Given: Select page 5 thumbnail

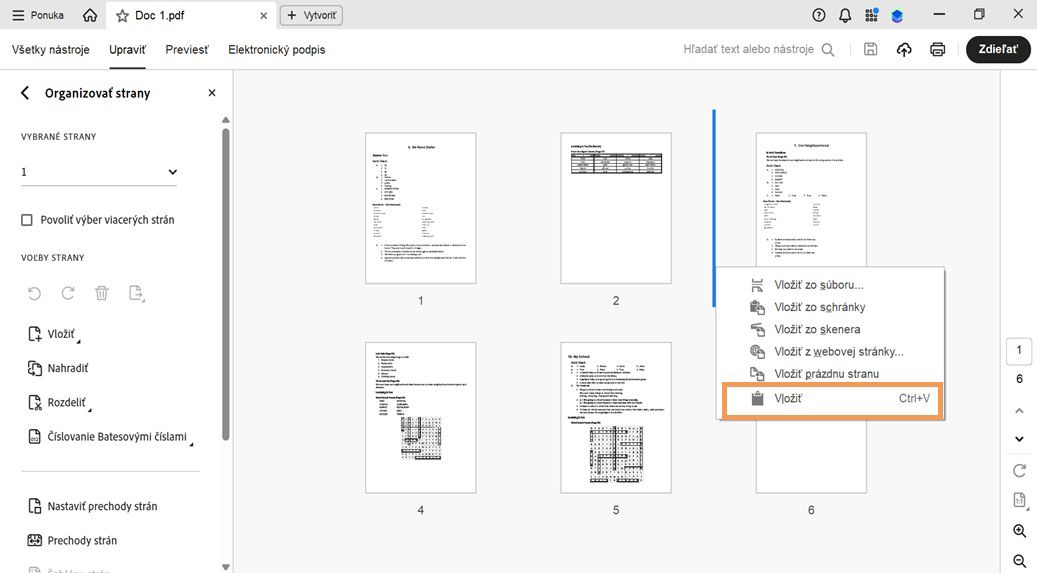Looking at the screenshot, I should [x=616, y=418].
